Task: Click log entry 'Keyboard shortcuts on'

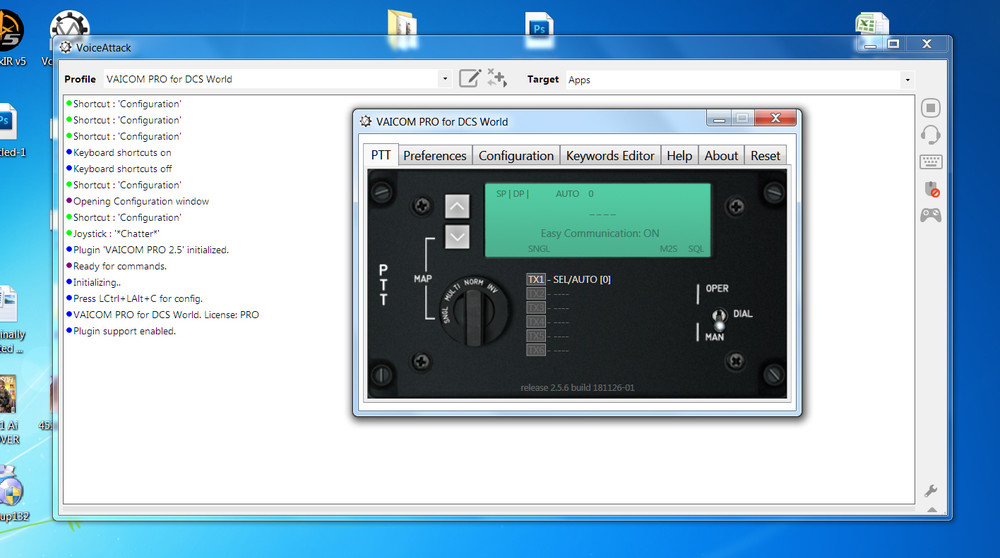Action: pyautogui.click(x=122, y=152)
